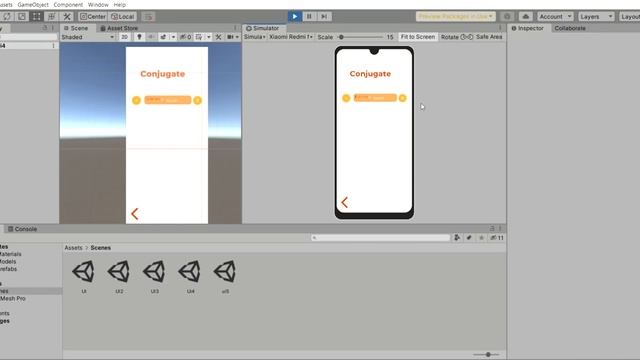Open the Console tab

tap(22, 229)
